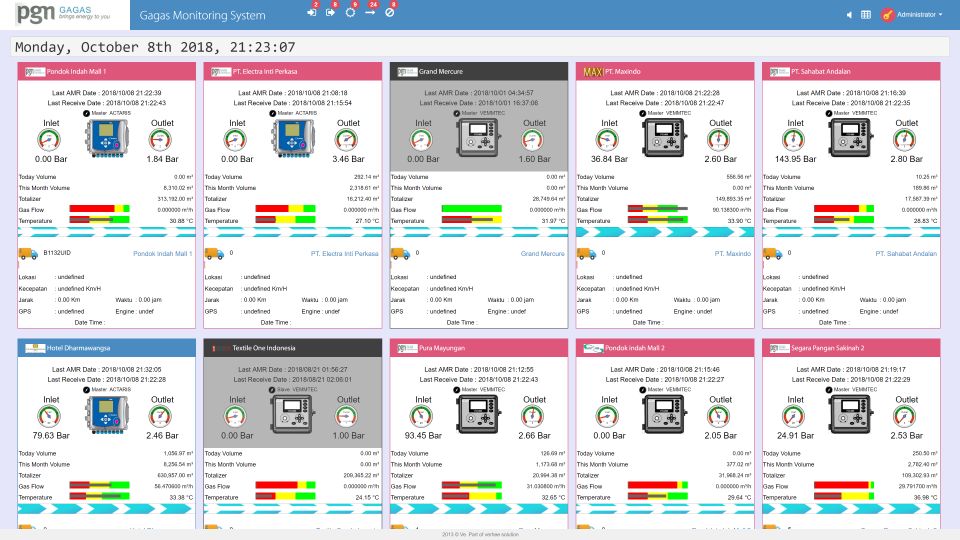
Task: Click the Grand Mercure panel header
Action: click(479, 72)
